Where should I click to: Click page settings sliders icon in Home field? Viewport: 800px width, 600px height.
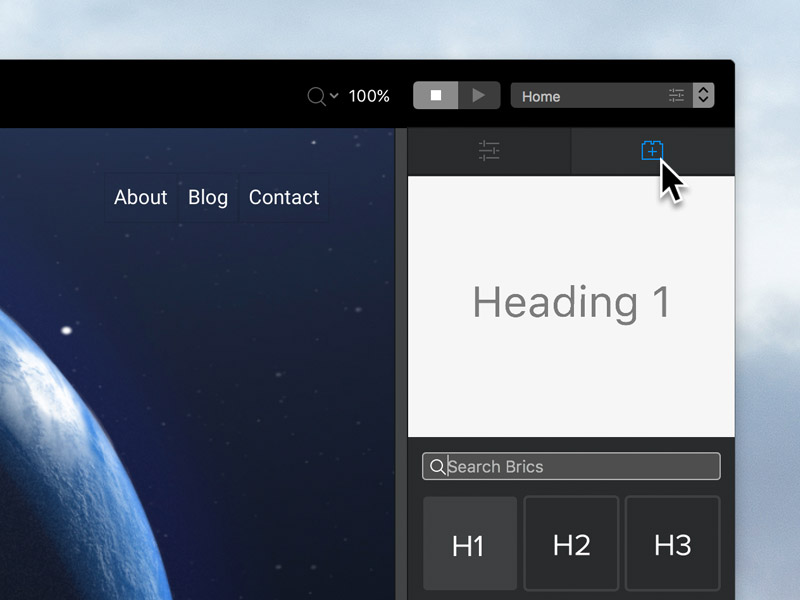[x=677, y=95]
